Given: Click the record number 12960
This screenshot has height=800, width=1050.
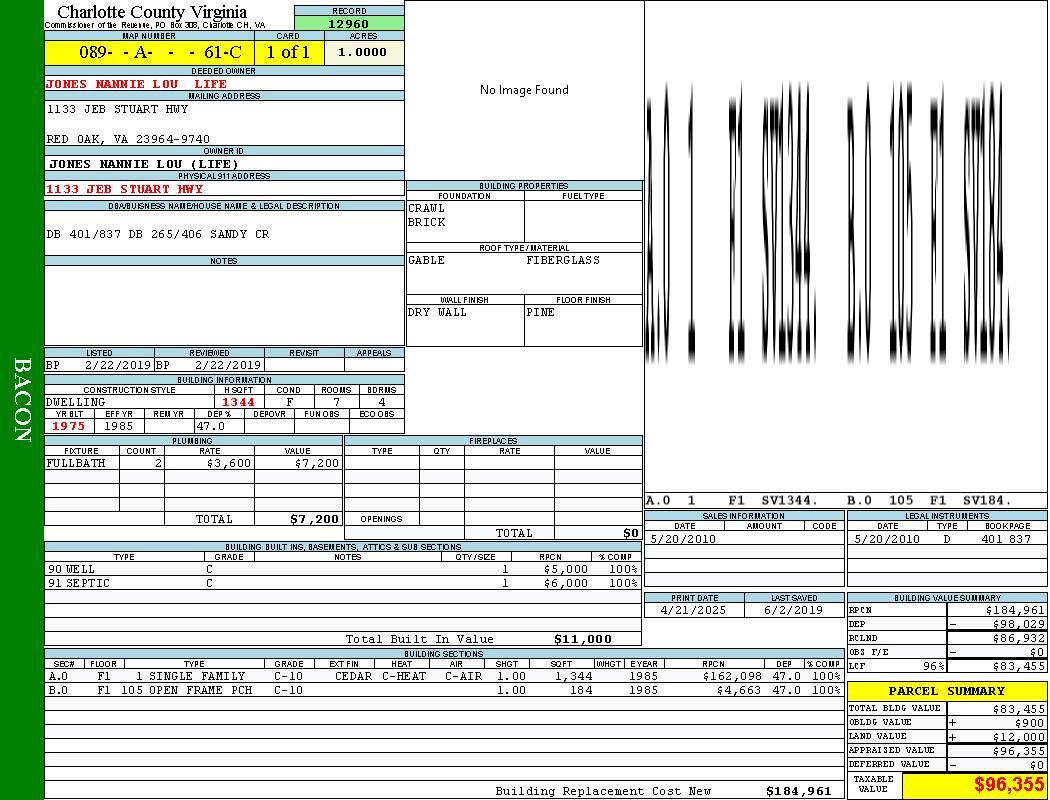Looking at the screenshot, I should pyautogui.click(x=349, y=23).
